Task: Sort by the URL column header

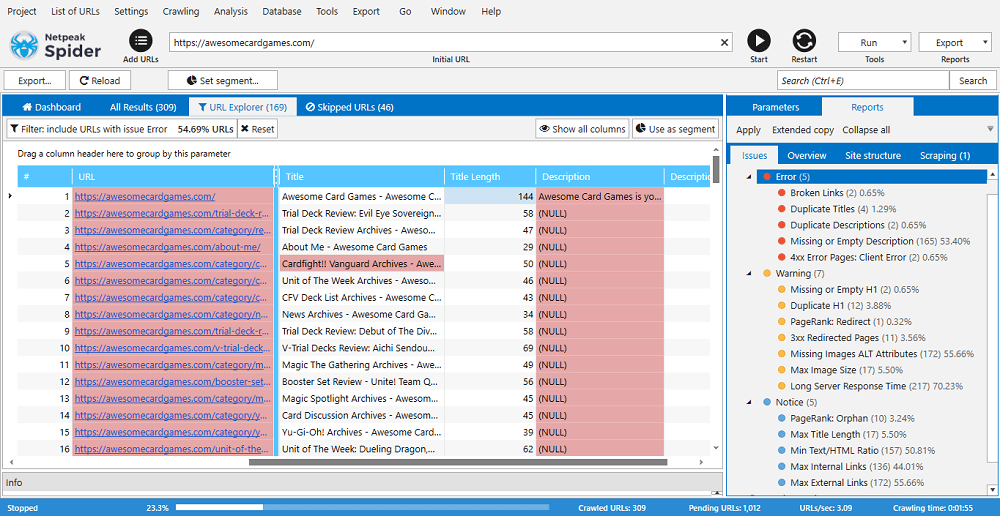Action: pyautogui.click(x=173, y=177)
